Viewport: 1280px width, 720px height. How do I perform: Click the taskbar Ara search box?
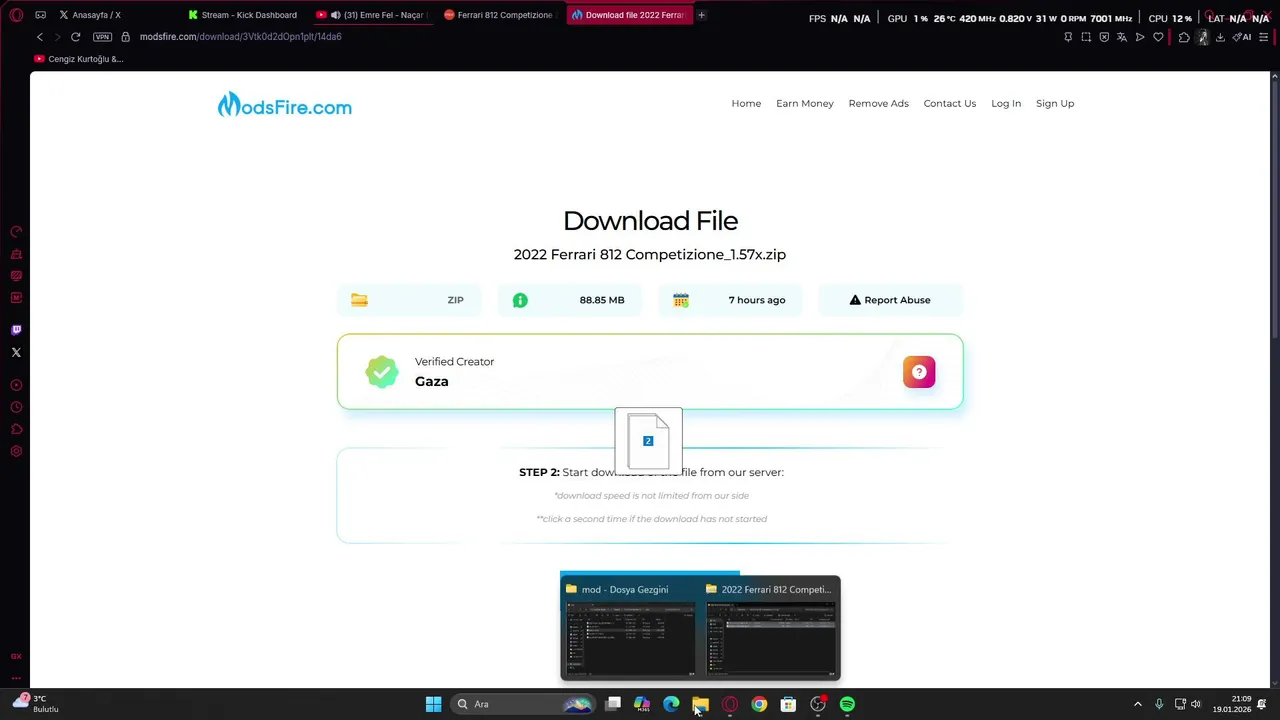coord(524,704)
